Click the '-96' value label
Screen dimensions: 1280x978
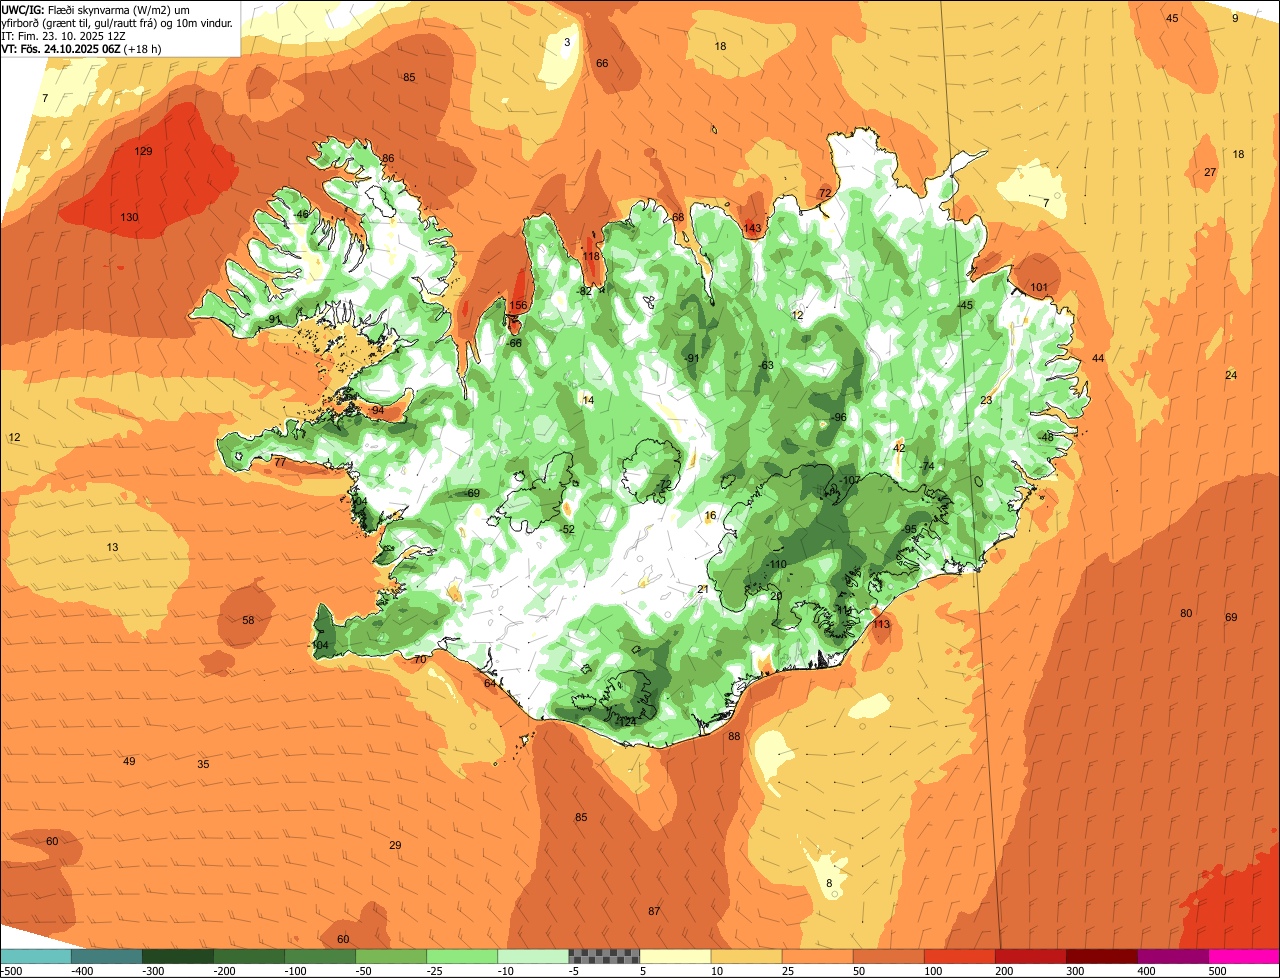pos(838,418)
